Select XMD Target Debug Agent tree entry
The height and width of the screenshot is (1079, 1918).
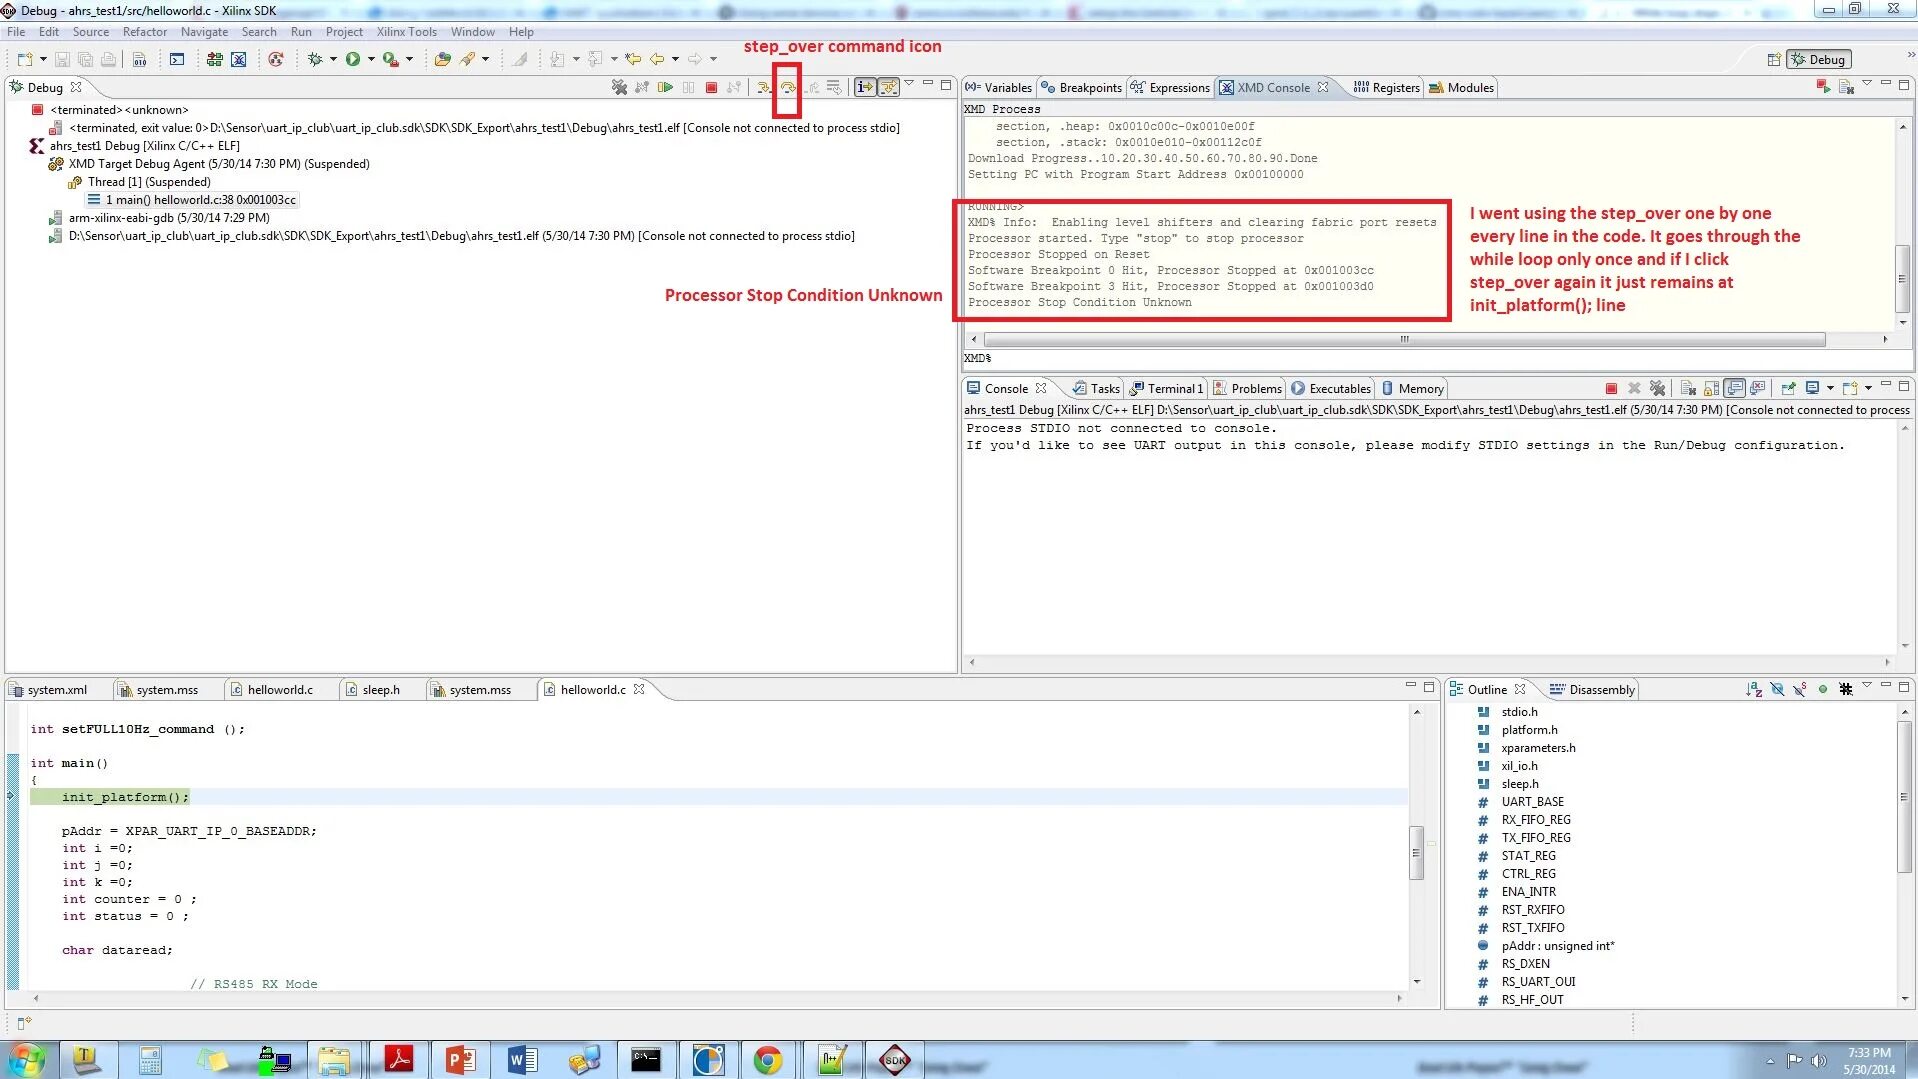[209, 164]
